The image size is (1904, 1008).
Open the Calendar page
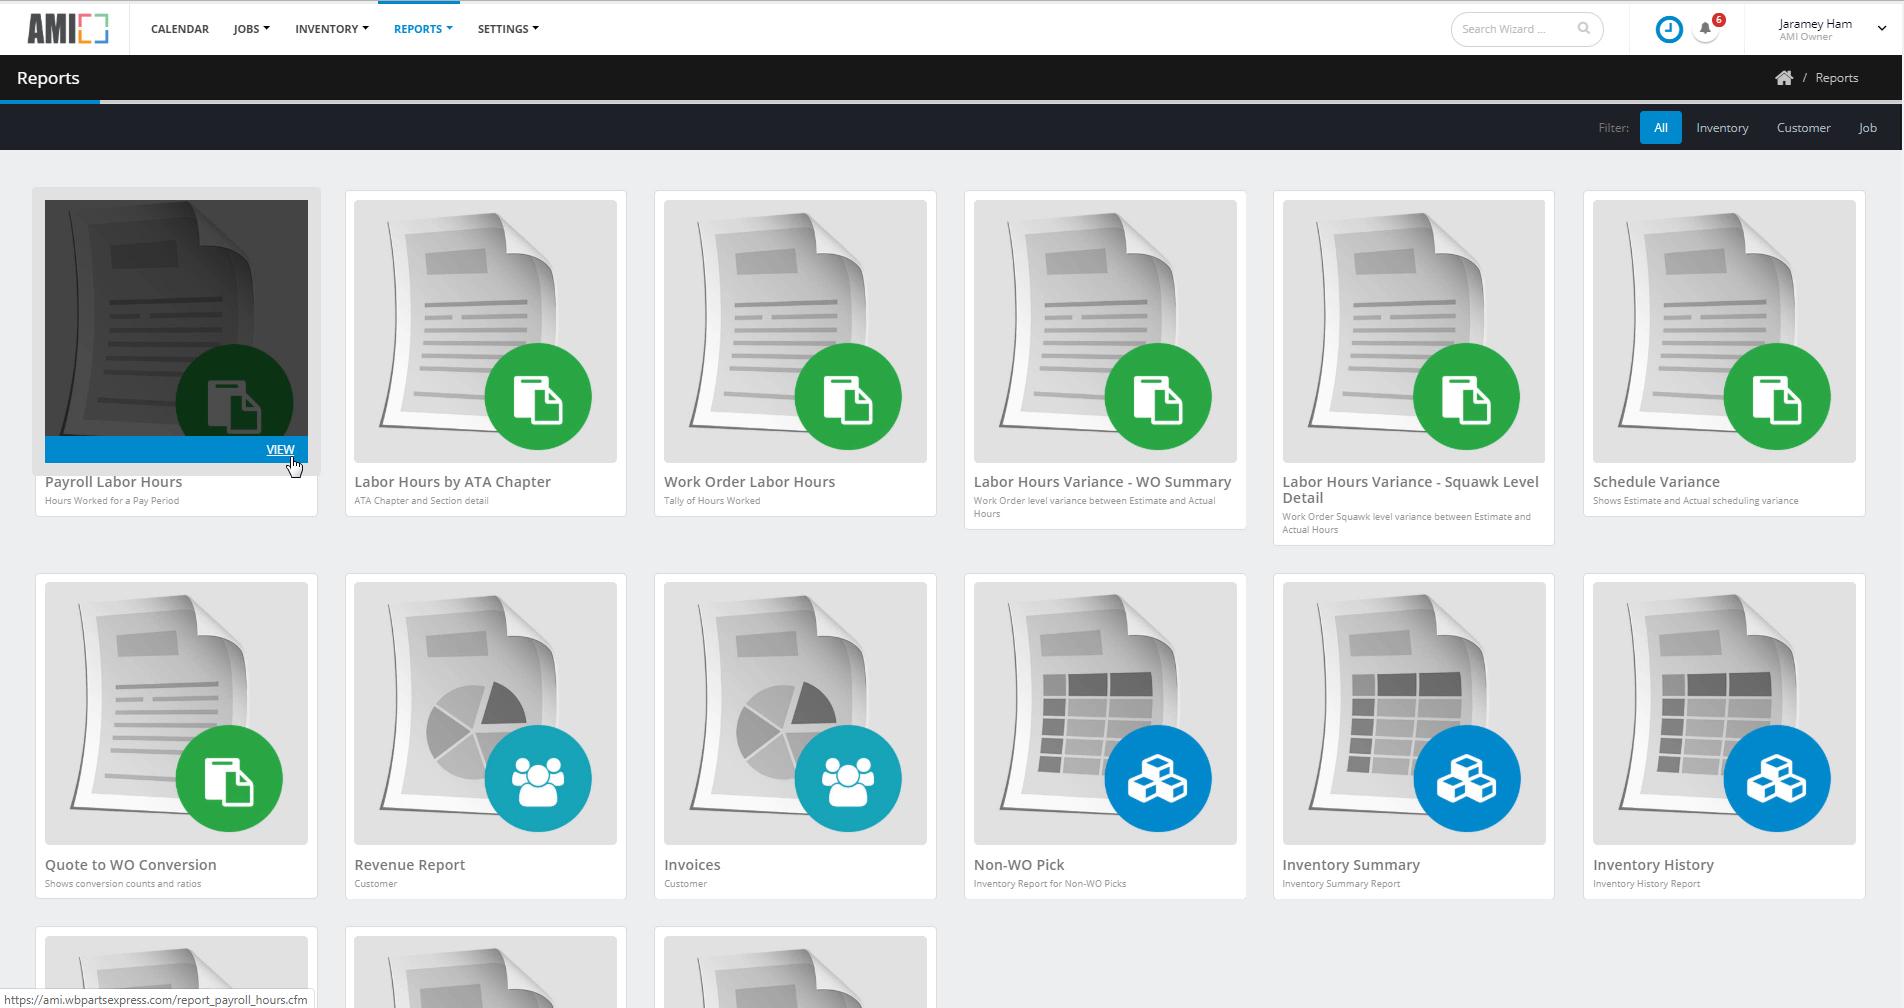click(x=180, y=29)
